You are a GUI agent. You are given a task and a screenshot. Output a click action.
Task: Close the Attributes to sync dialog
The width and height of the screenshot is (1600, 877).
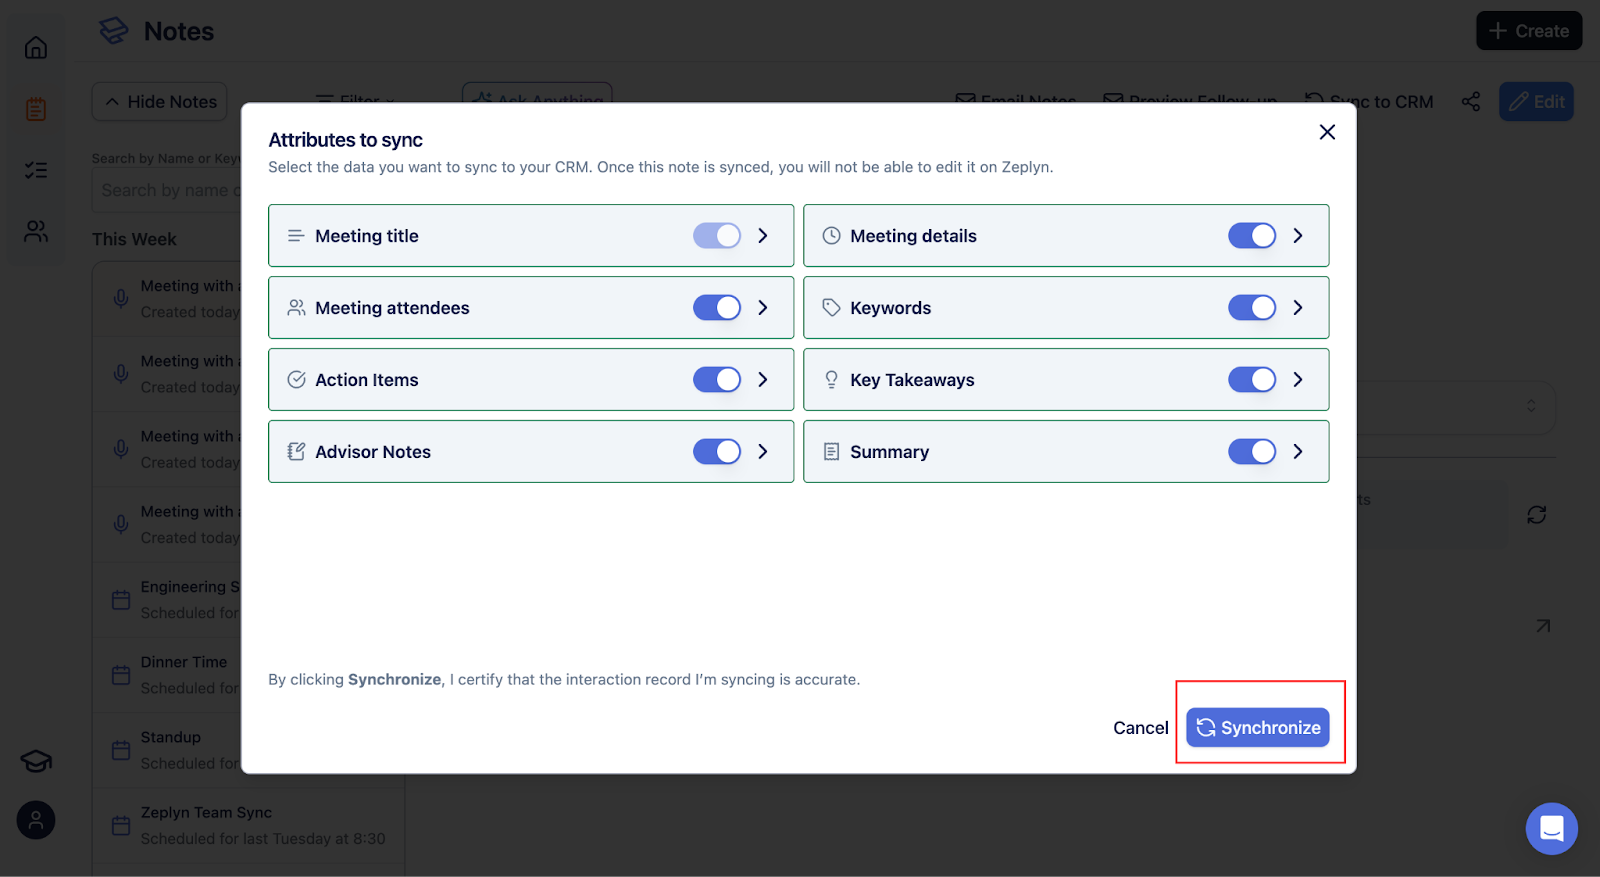tap(1327, 132)
